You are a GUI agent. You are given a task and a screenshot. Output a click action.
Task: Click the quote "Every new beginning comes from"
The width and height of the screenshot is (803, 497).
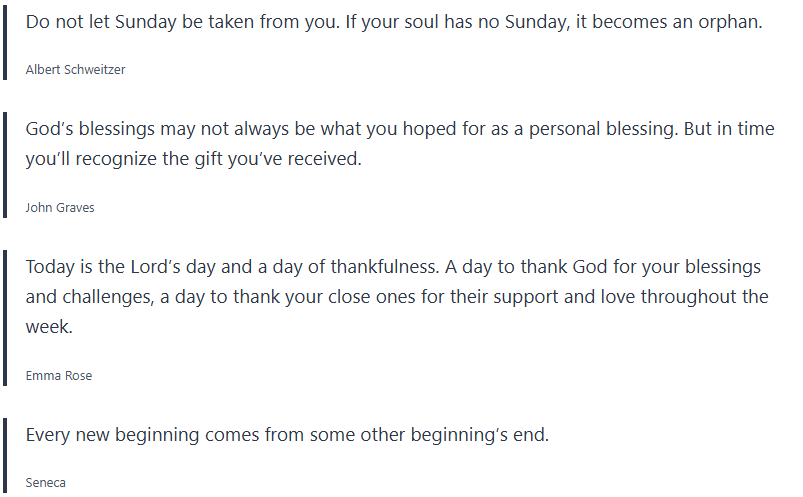287,435
